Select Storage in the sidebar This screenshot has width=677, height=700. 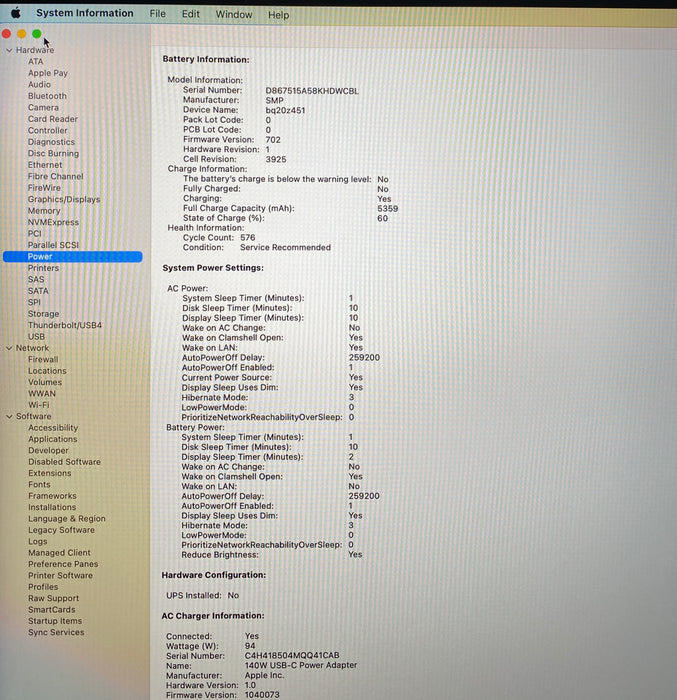click(x=44, y=314)
